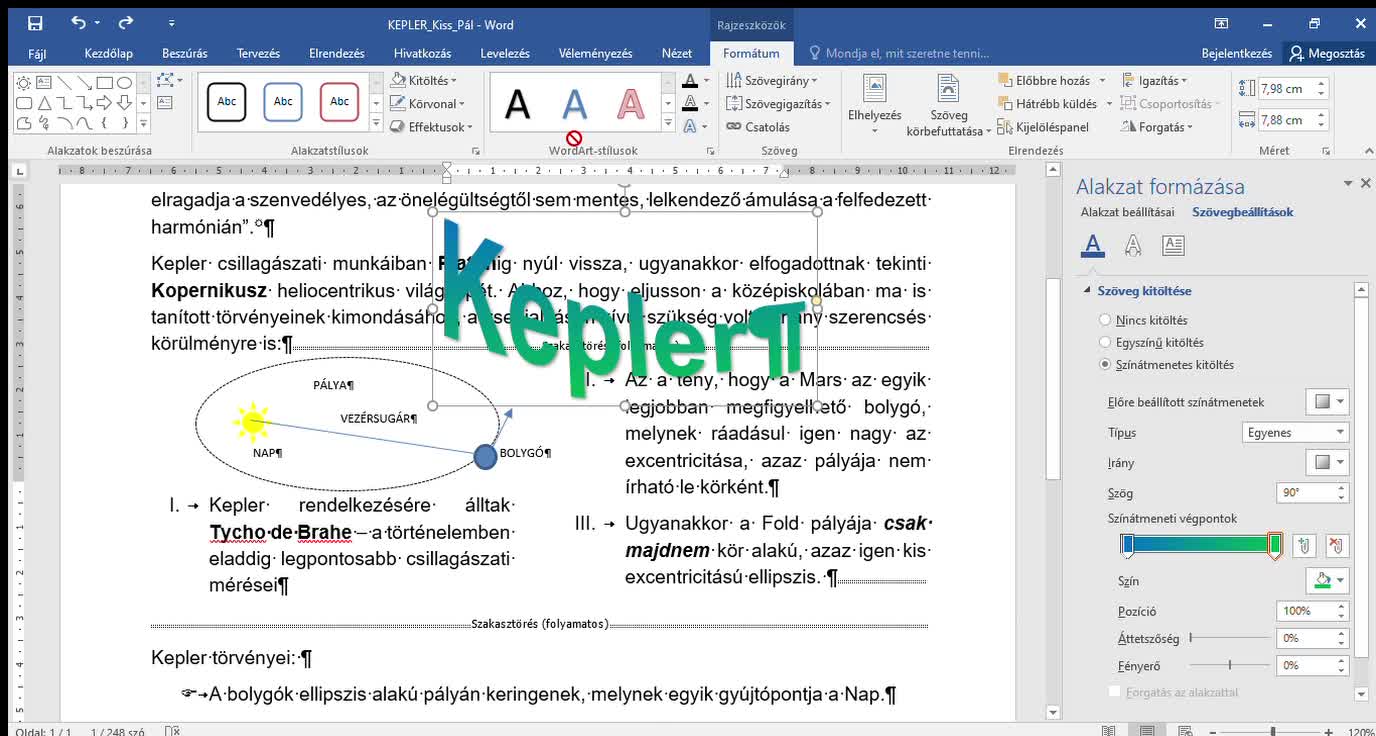Open the Forgatás rotate dropdown
Image resolution: width=1376 pixels, height=736 pixels.
(x=1158, y=127)
